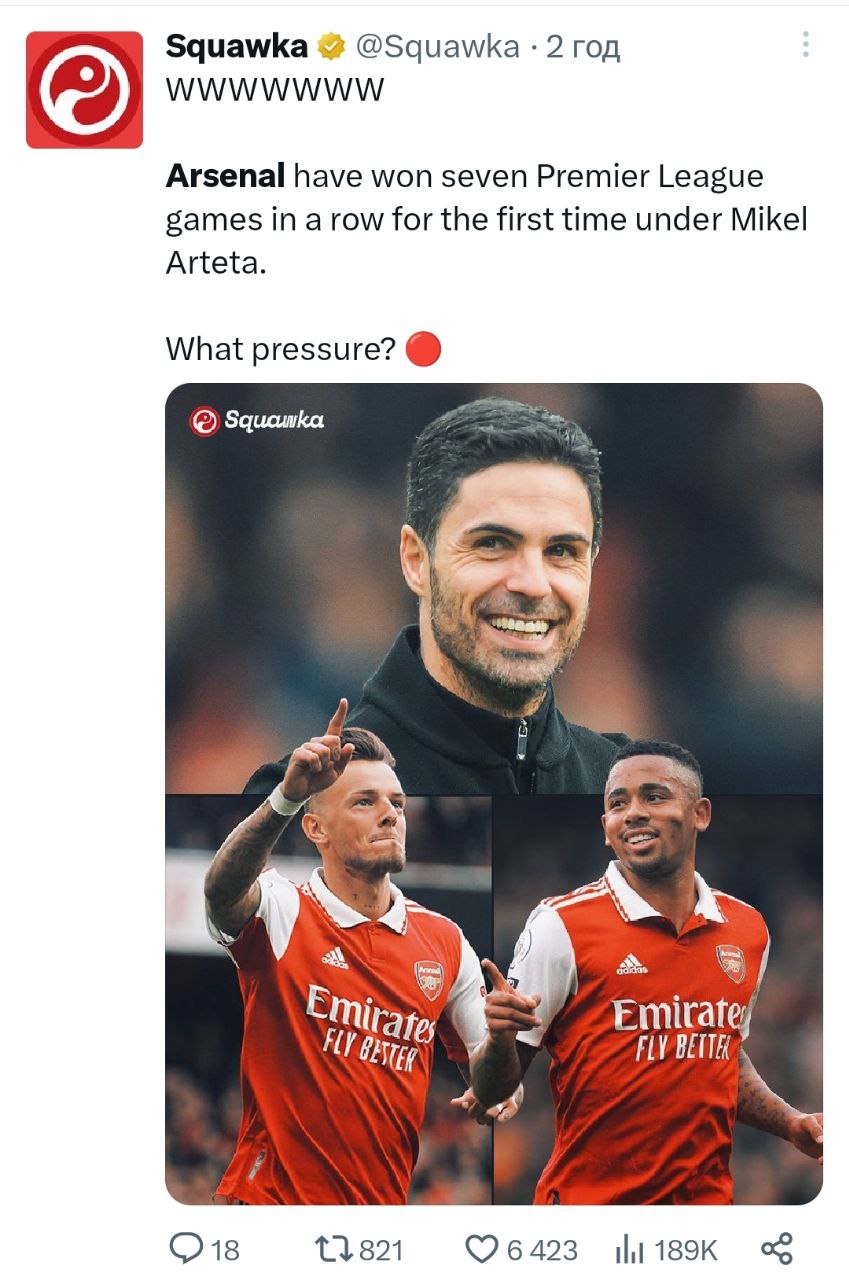Retweet the post using the retweet icon
This screenshot has width=849, height=1280.
coord(333,1247)
